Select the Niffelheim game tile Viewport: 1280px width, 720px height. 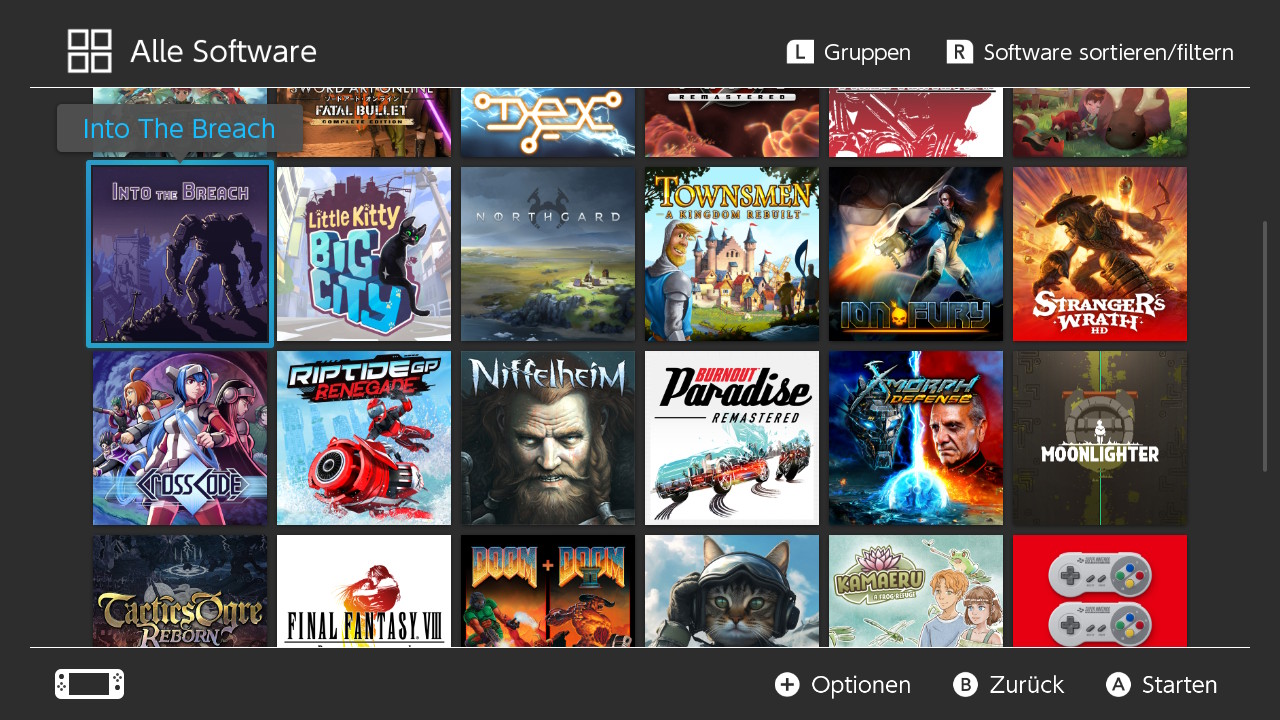point(548,438)
